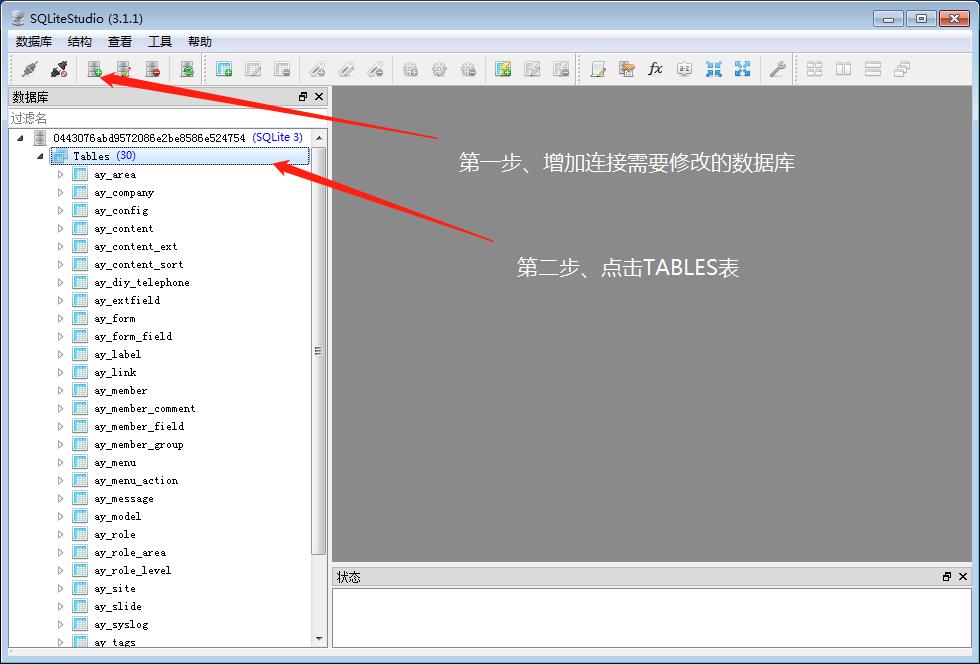Expand the ay_area table node
The image size is (980, 664).
(61, 174)
